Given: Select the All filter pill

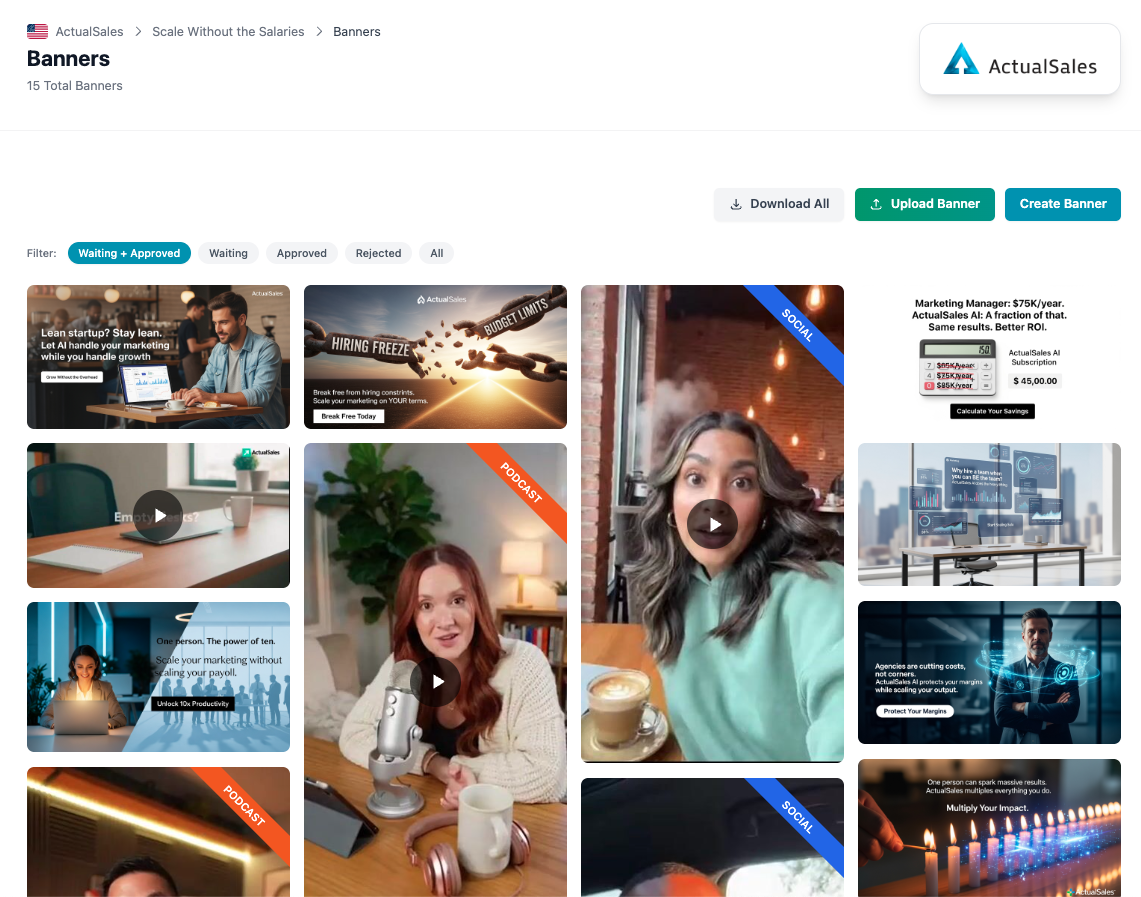Looking at the screenshot, I should tap(436, 253).
